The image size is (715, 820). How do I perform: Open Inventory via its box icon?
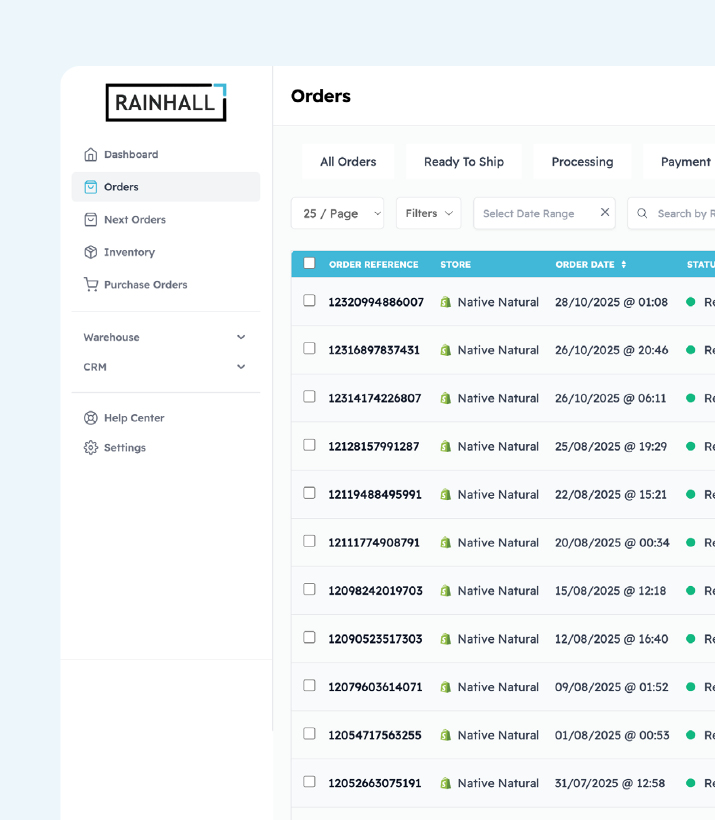[91, 252]
